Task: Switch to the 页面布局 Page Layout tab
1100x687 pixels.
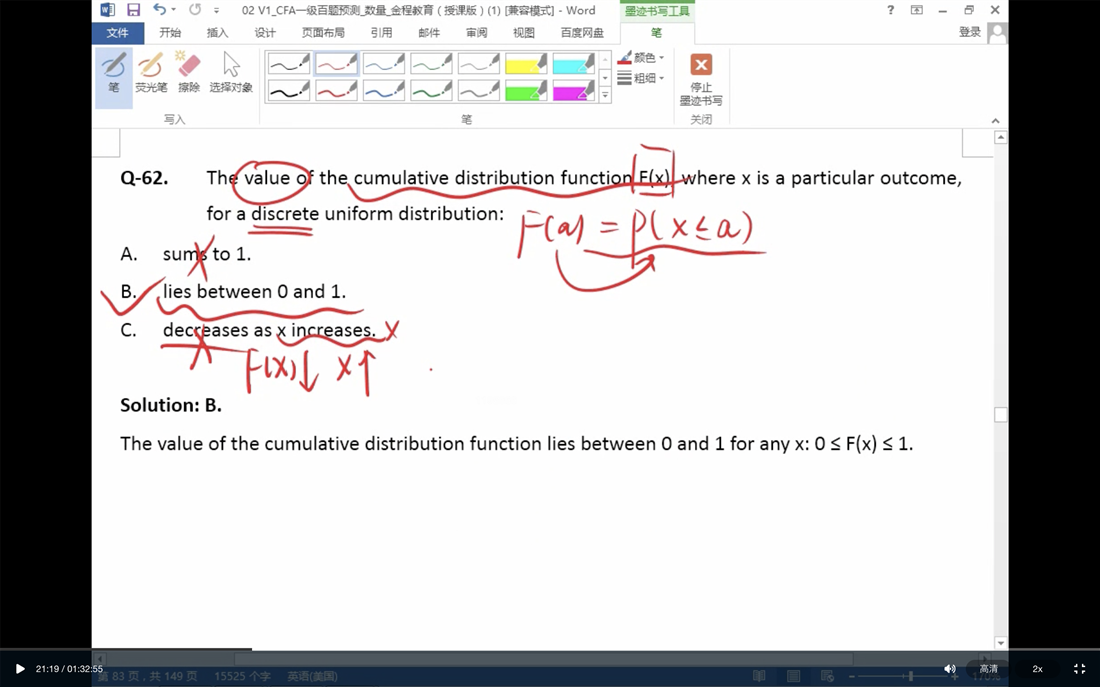Action: [x=323, y=32]
